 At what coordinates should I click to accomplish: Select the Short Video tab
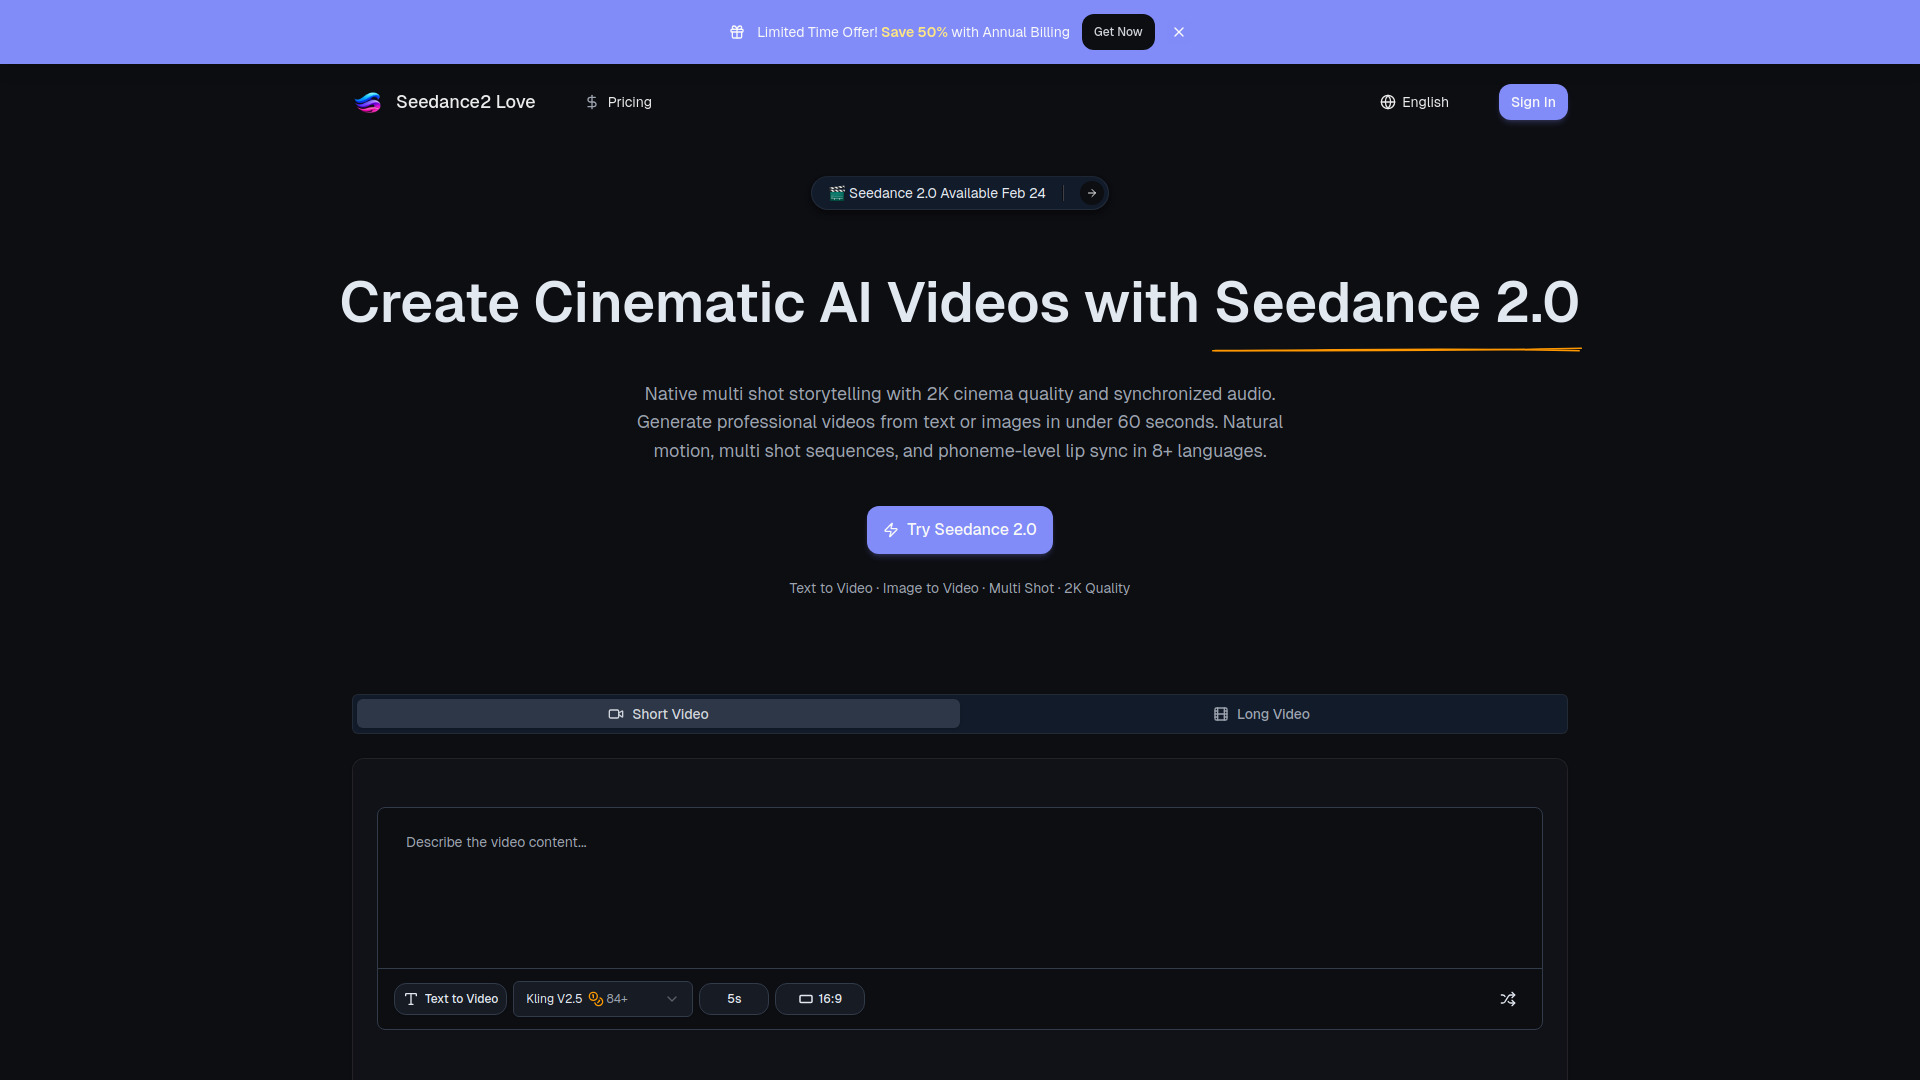[657, 714]
